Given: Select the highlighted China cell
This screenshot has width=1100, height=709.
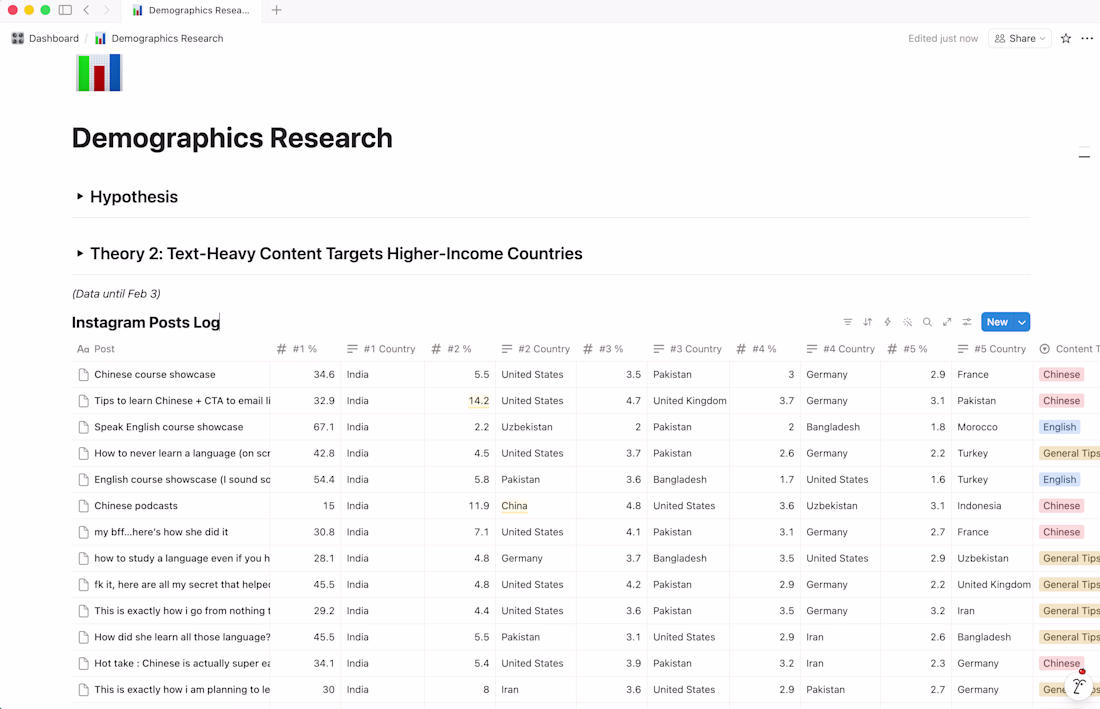Looking at the screenshot, I should pyautogui.click(x=514, y=506).
